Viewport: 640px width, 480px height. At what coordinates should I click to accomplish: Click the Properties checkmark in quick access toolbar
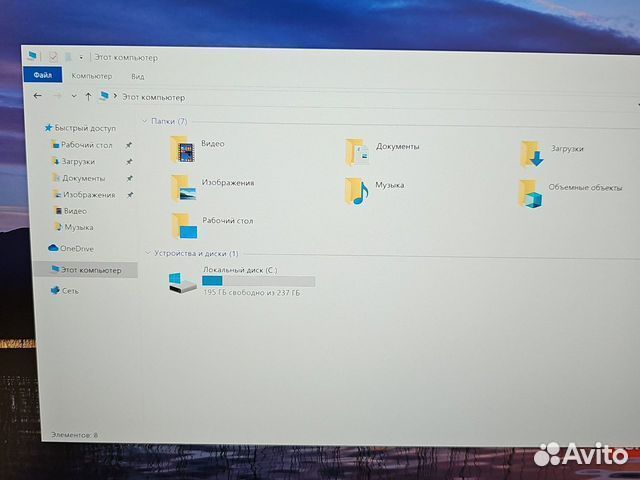point(53,57)
